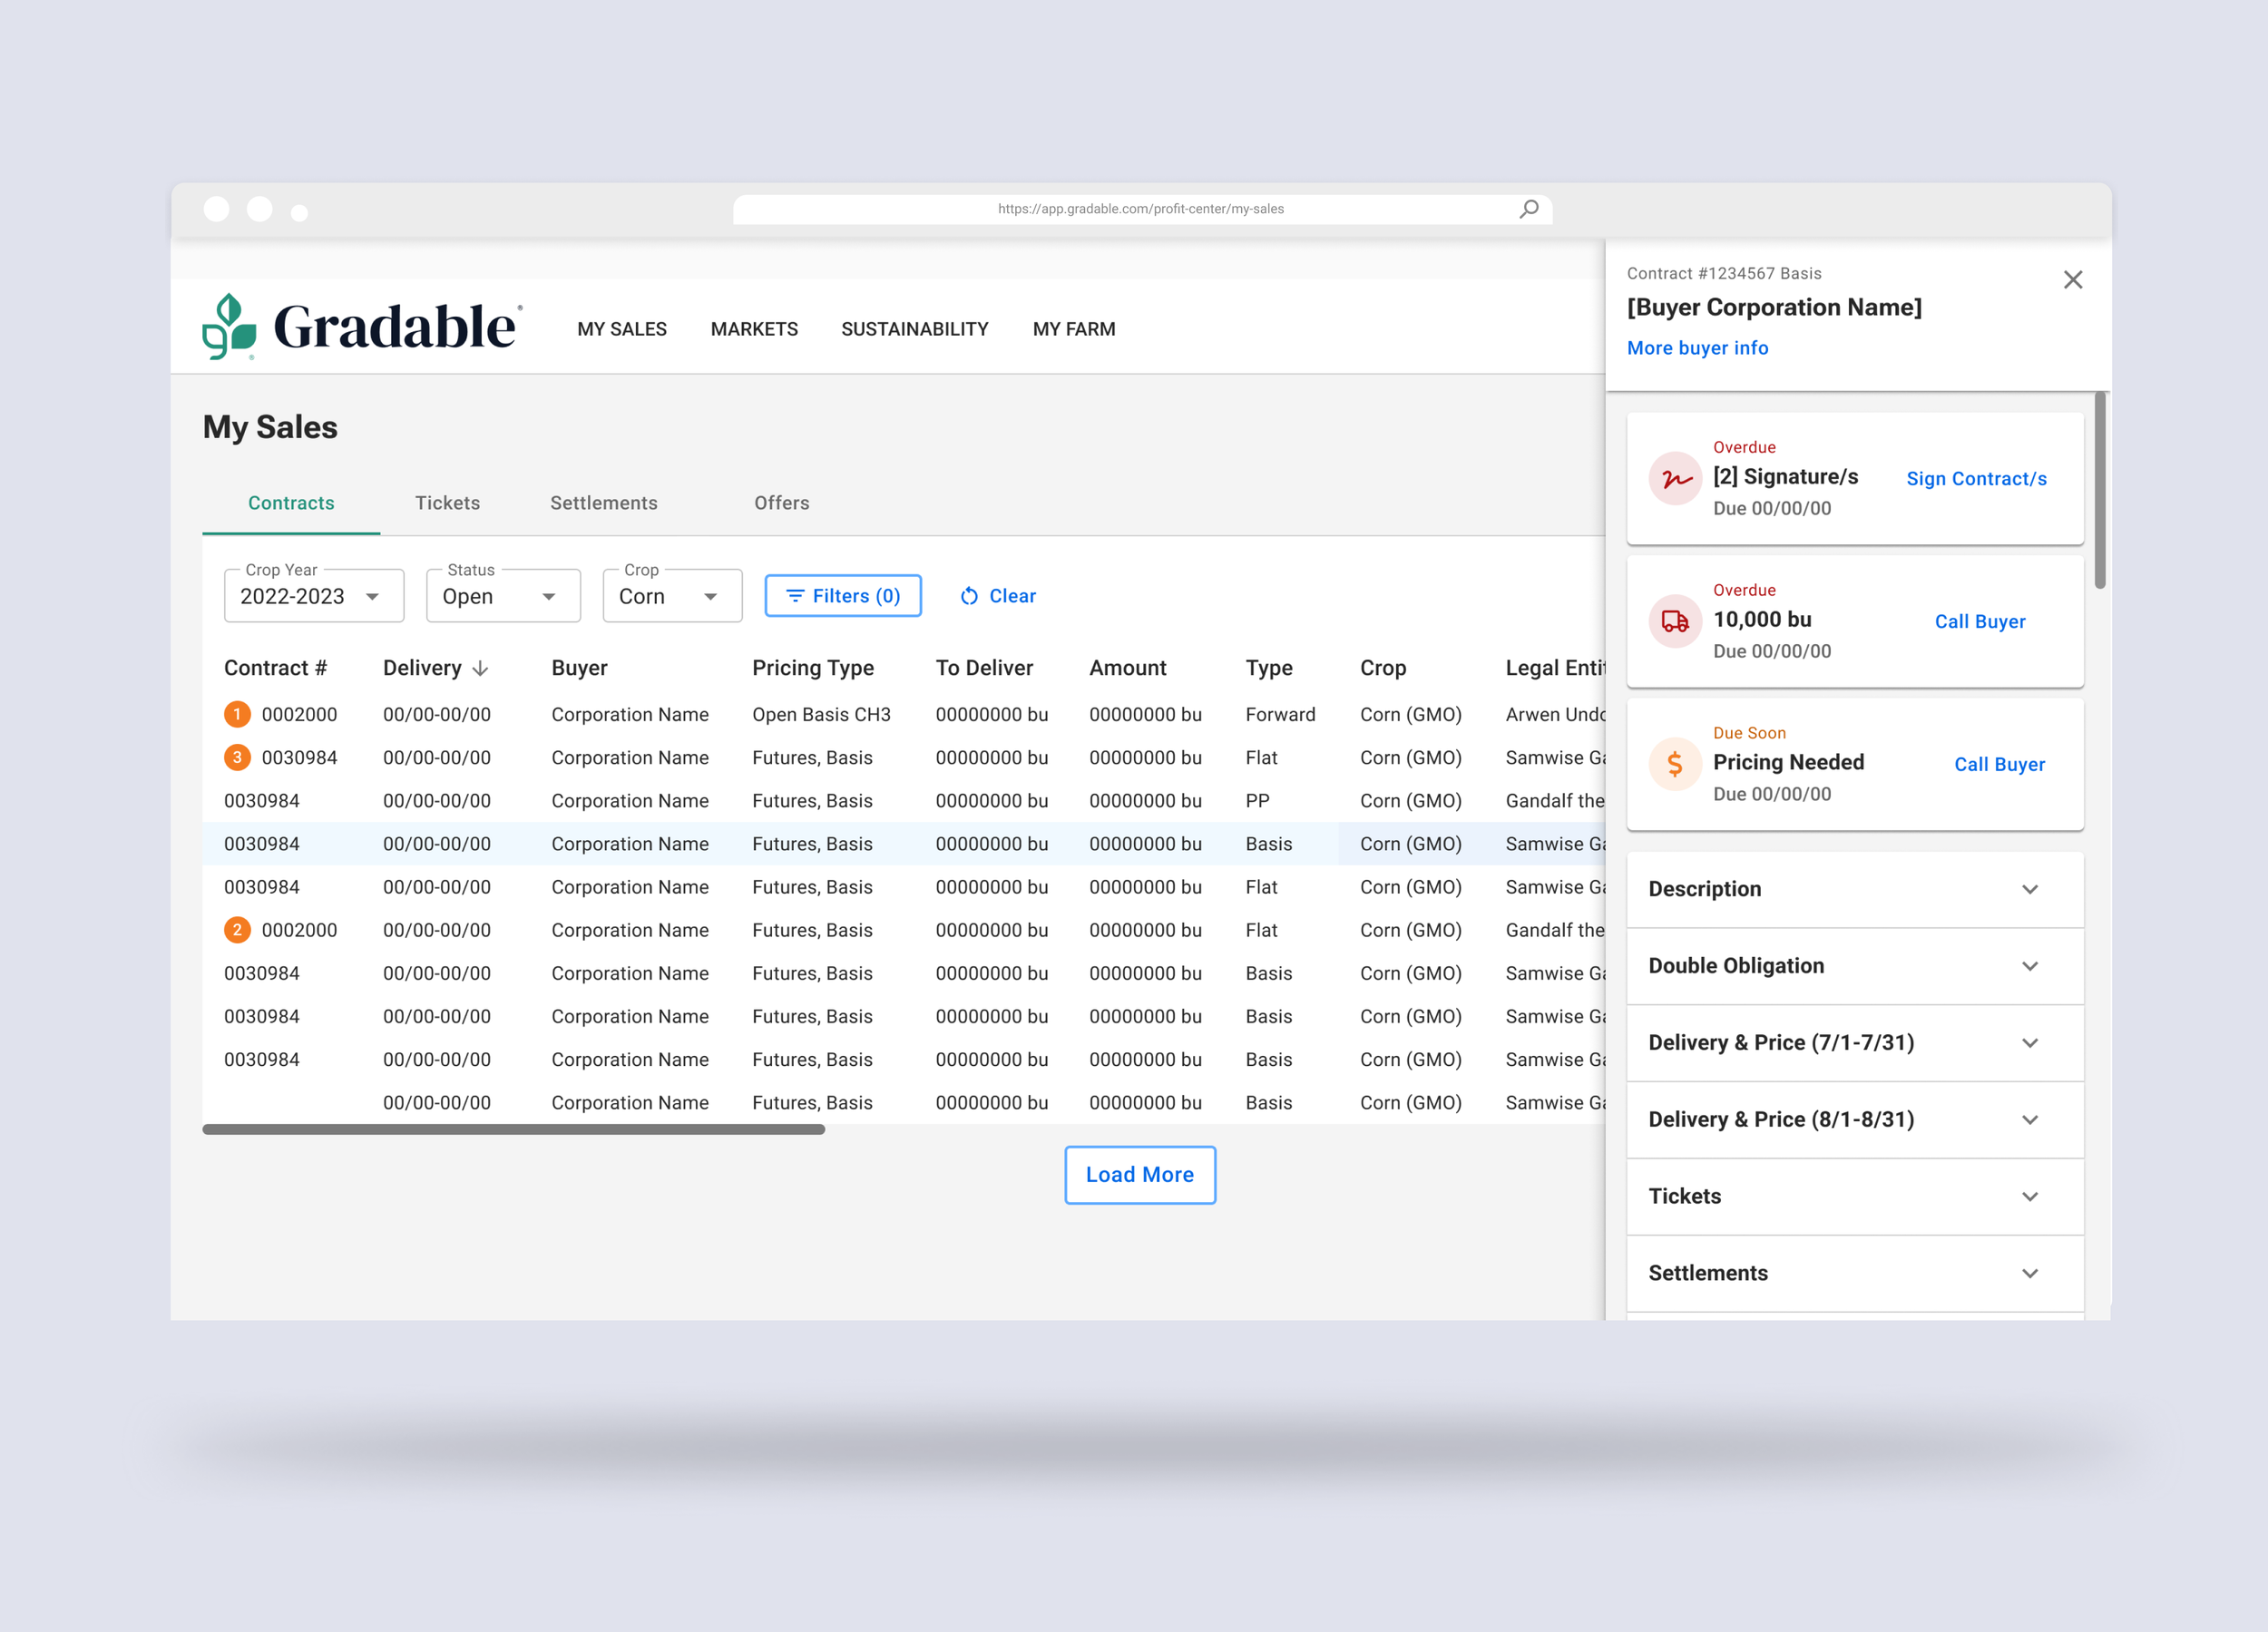Switch to the Settlements tab
This screenshot has width=2268, height=1632.
coord(603,503)
